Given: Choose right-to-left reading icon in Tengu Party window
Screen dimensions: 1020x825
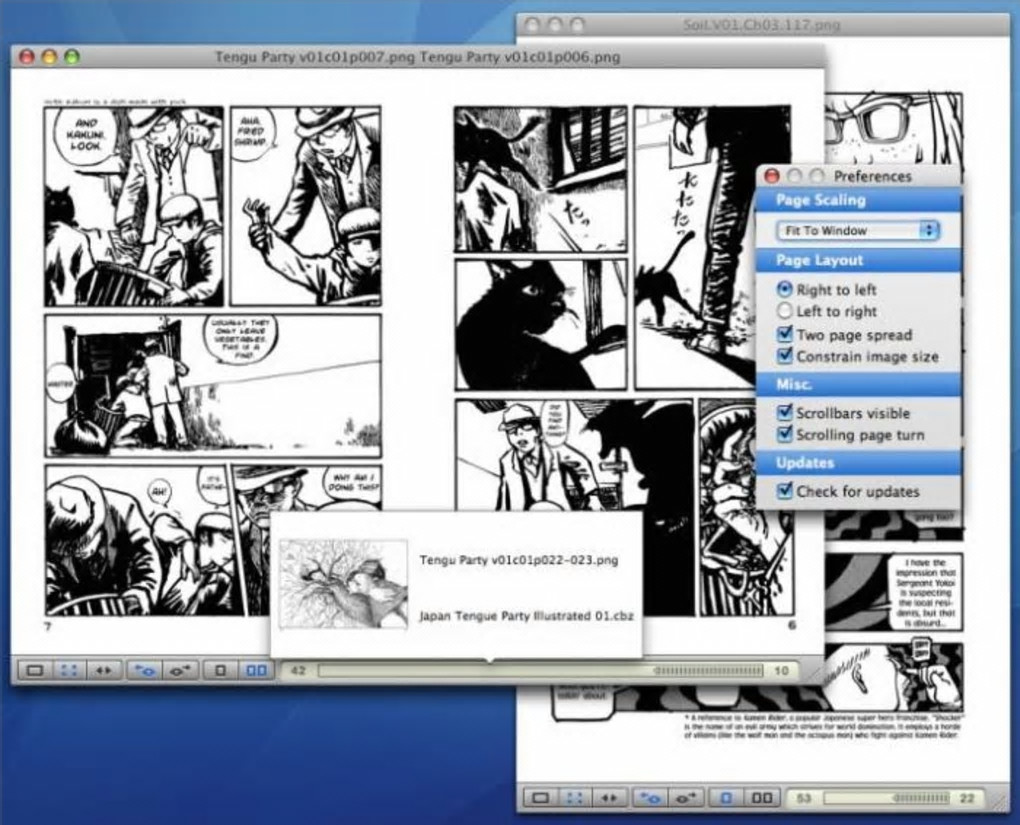Looking at the screenshot, I should pos(143,669).
